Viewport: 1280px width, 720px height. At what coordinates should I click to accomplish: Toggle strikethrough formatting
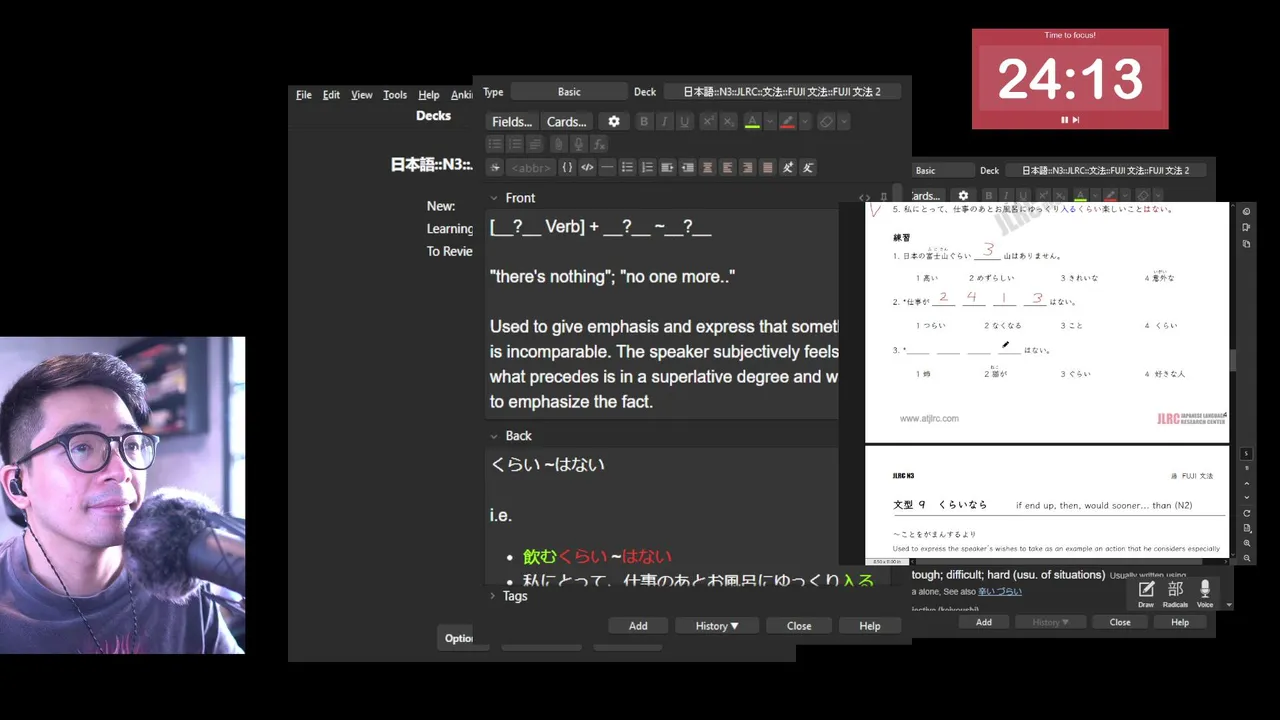(494, 167)
